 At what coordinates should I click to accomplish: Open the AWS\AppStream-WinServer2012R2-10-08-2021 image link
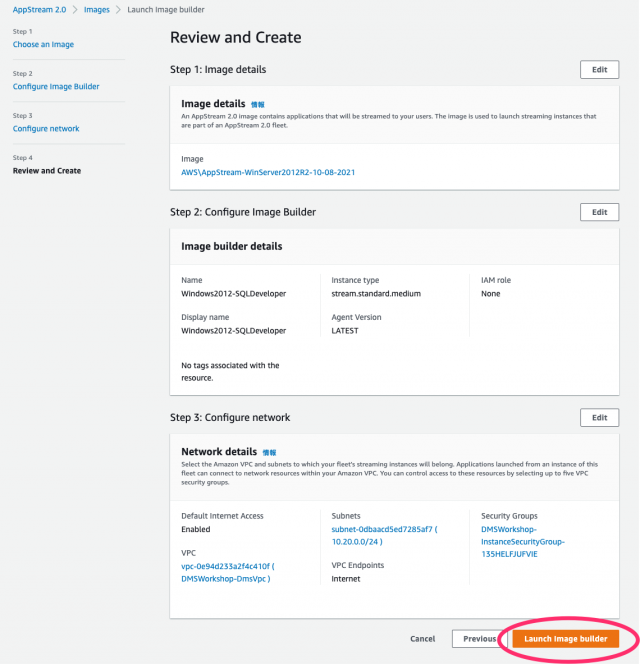click(x=268, y=172)
